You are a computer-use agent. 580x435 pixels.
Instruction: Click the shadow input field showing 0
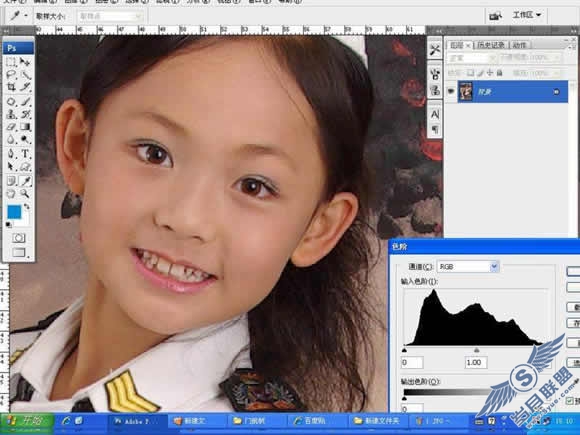tap(412, 362)
